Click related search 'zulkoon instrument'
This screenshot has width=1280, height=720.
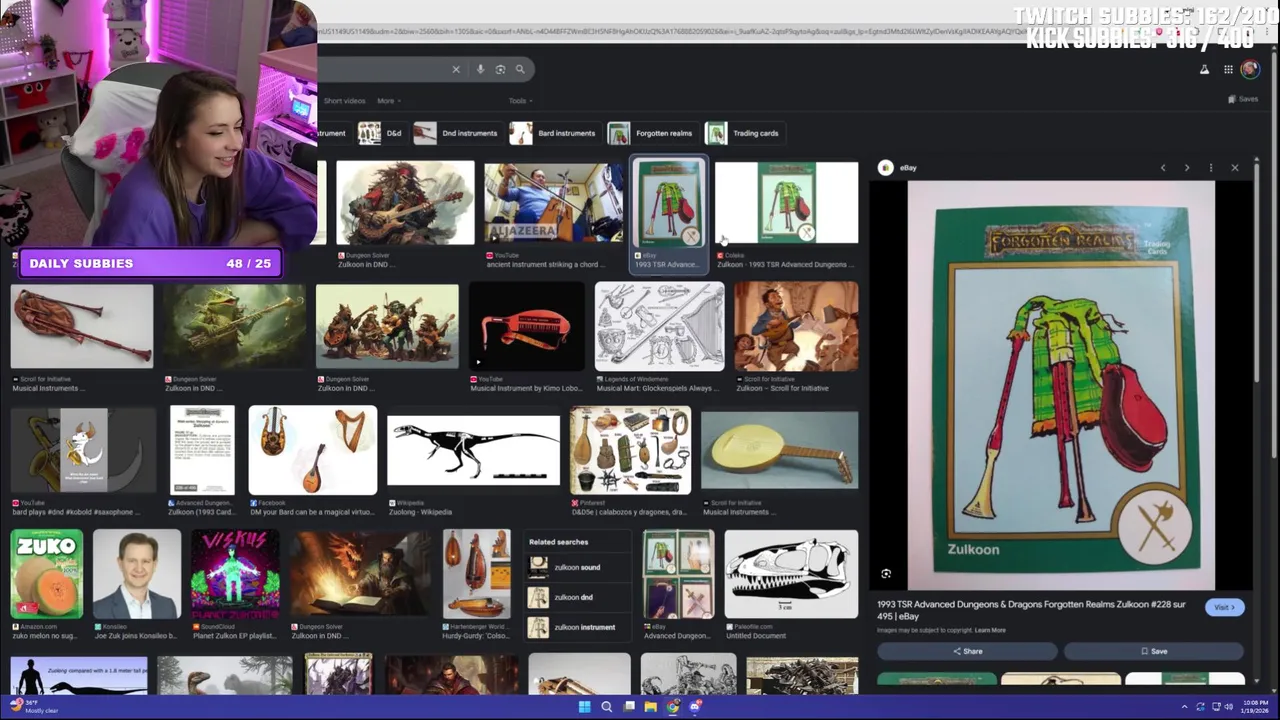pyautogui.click(x=576, y=627)
